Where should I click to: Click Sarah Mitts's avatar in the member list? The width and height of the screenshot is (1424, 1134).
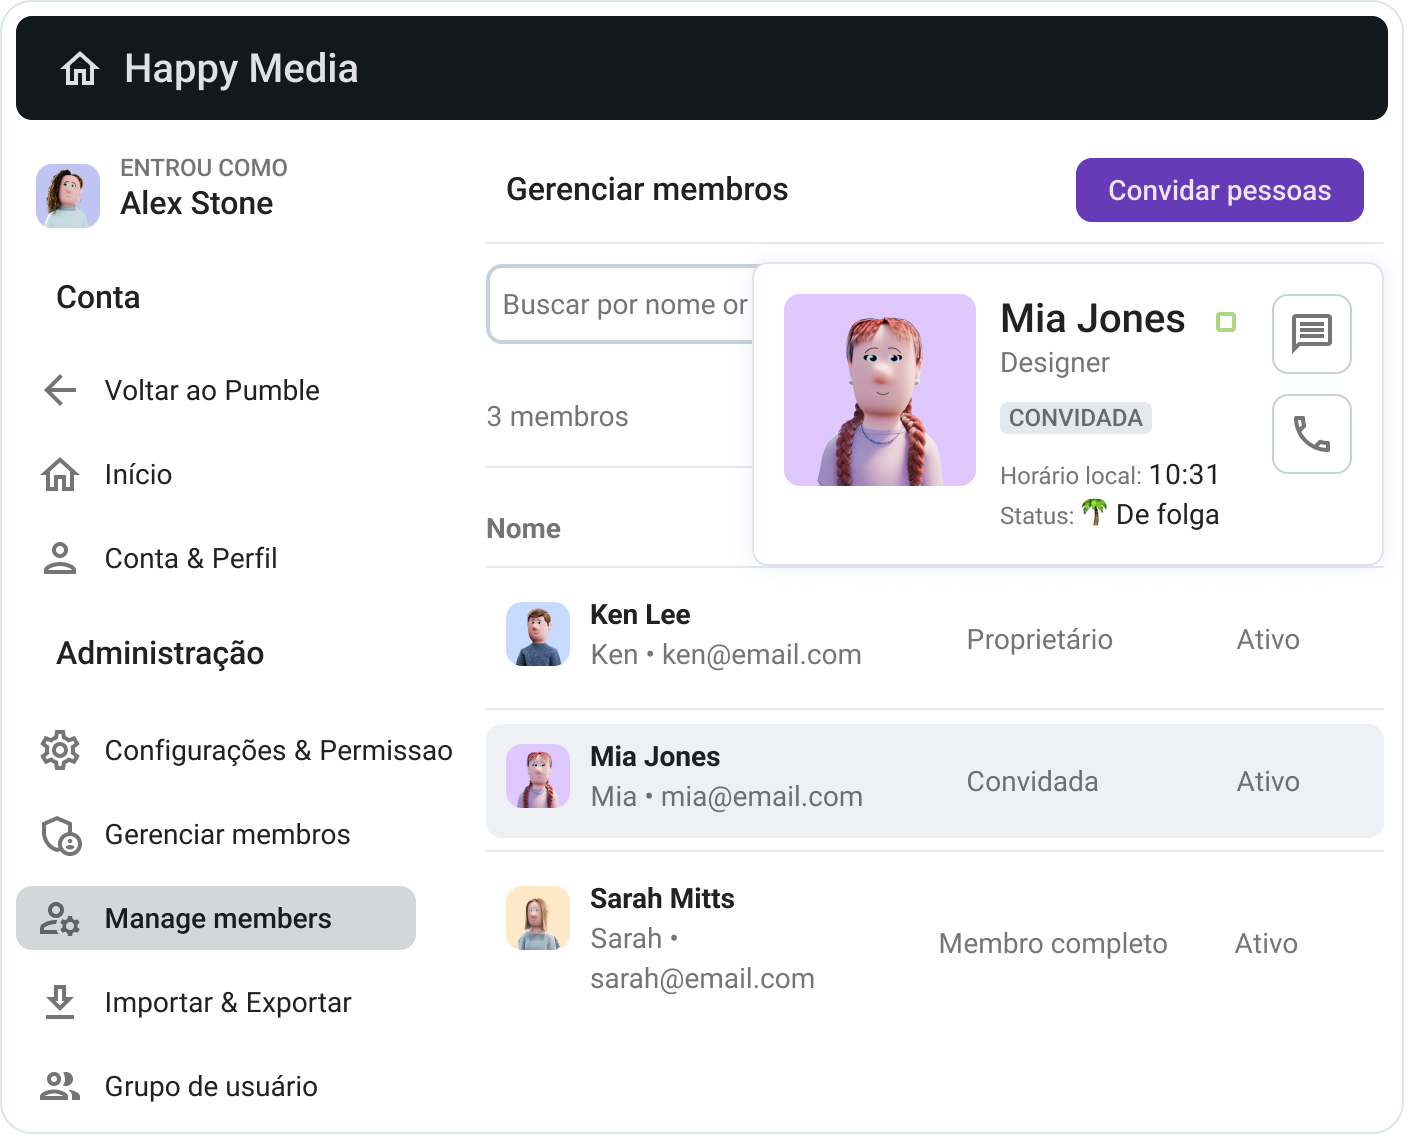[538, 918]
